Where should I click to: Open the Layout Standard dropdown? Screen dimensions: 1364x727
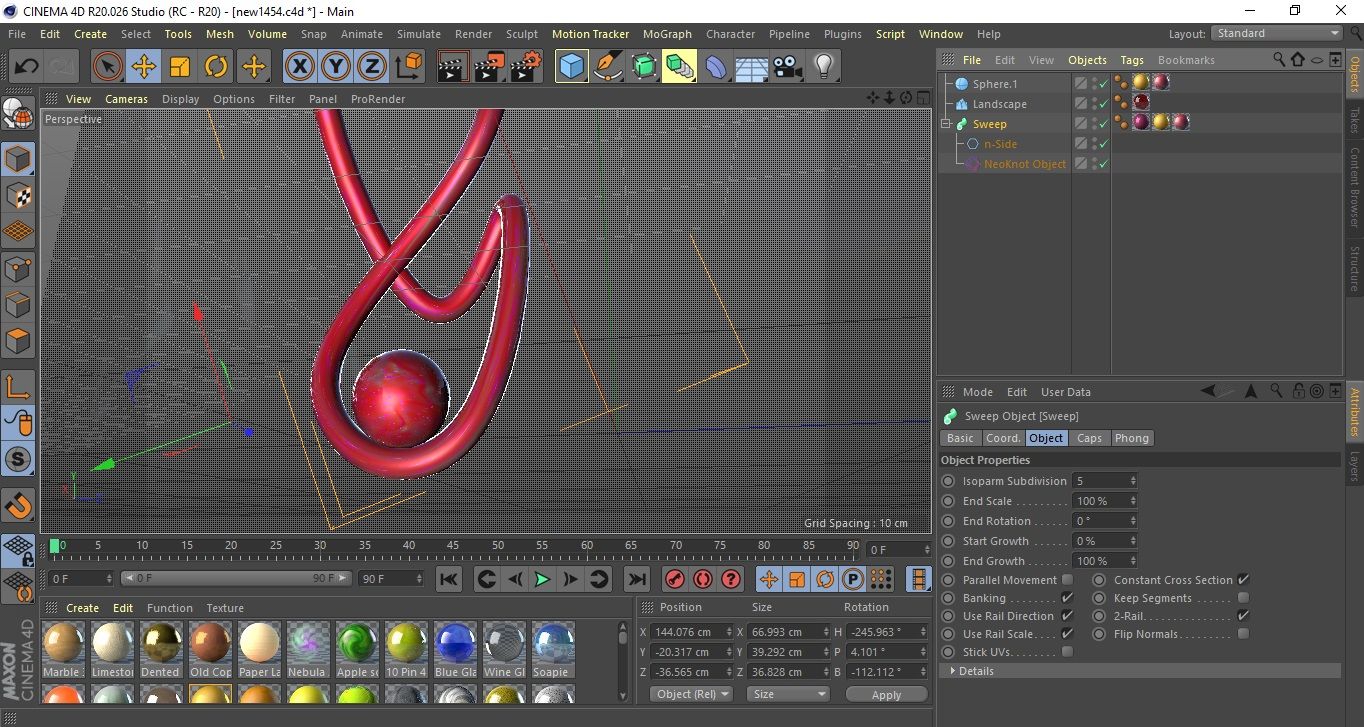[x=1277, y=33]
